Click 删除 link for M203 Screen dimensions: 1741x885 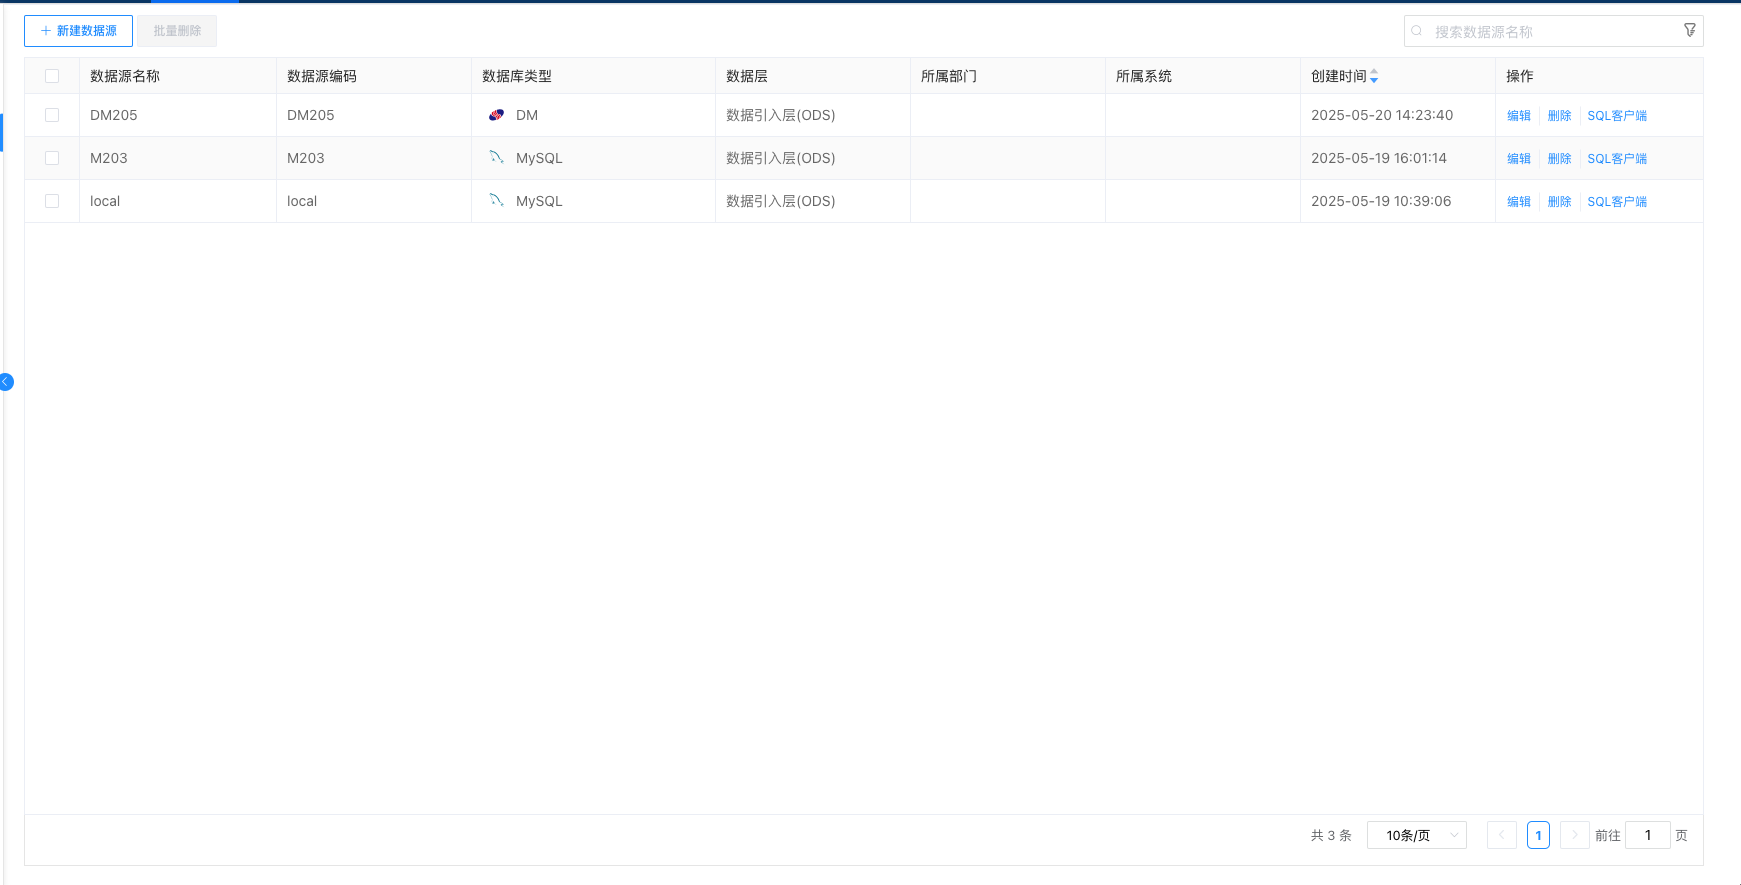[x=1559, y=159]
